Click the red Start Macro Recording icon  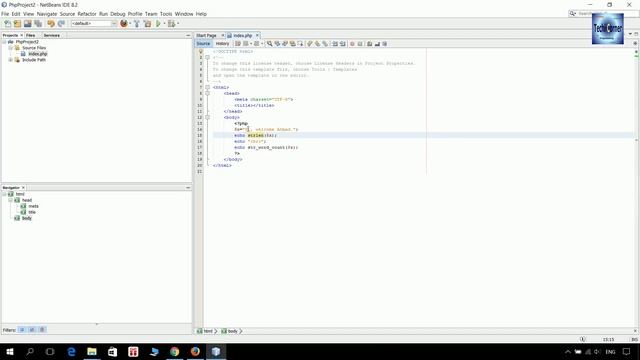352,44
